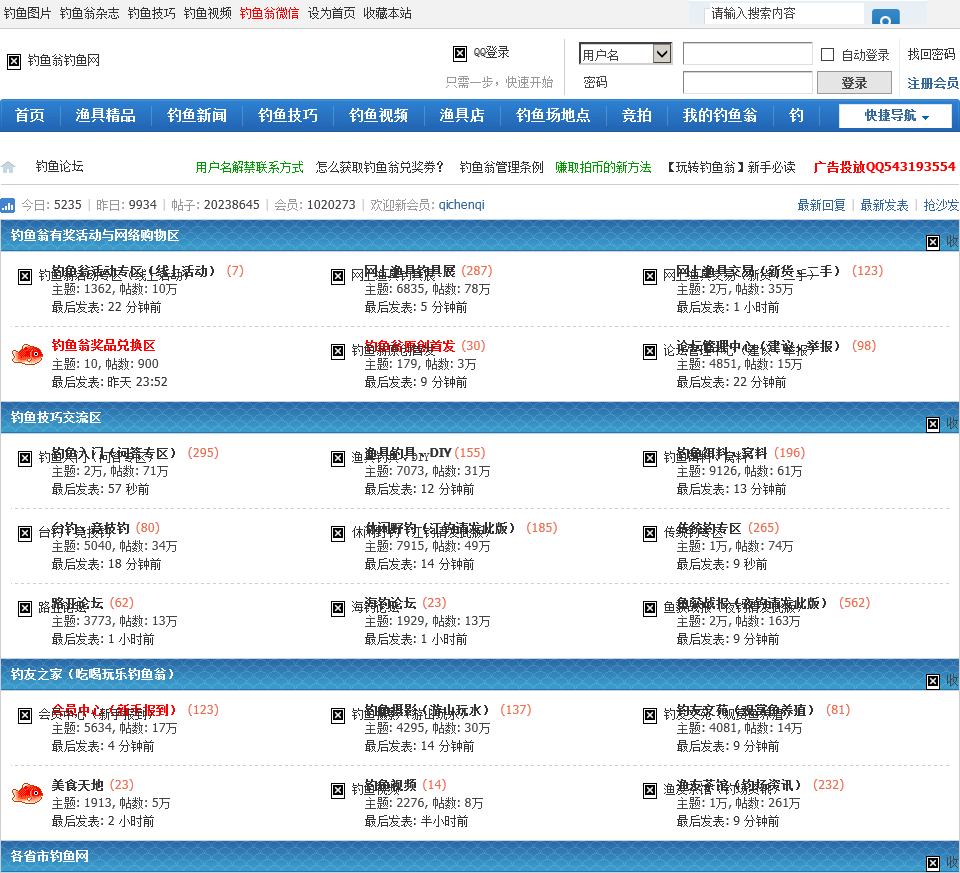
Task: Click the 最新发表 link
Action: coord(884,205)
